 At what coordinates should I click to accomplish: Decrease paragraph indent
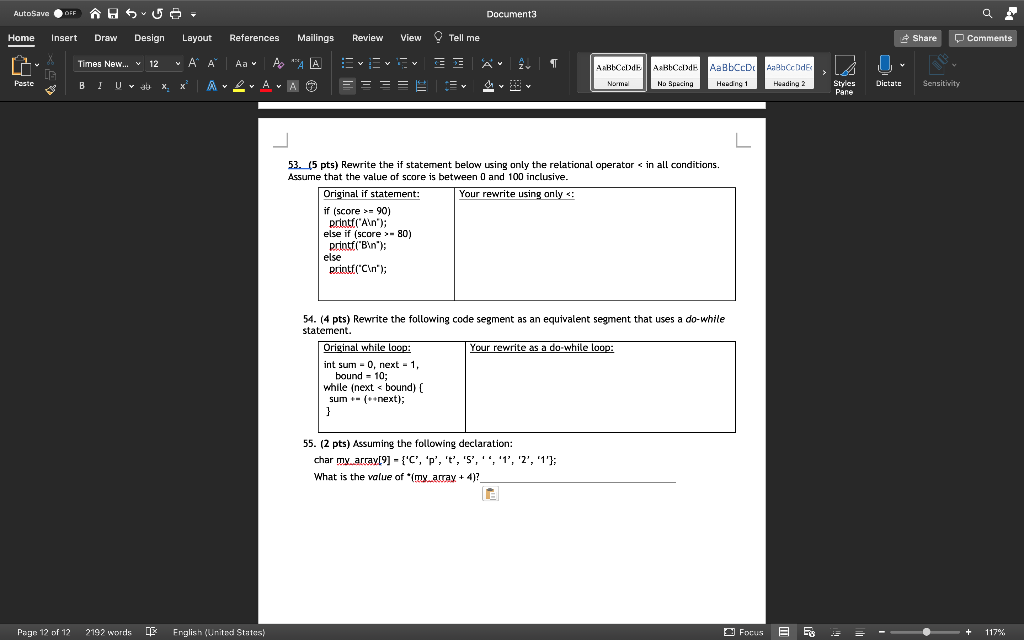point(440,63)
